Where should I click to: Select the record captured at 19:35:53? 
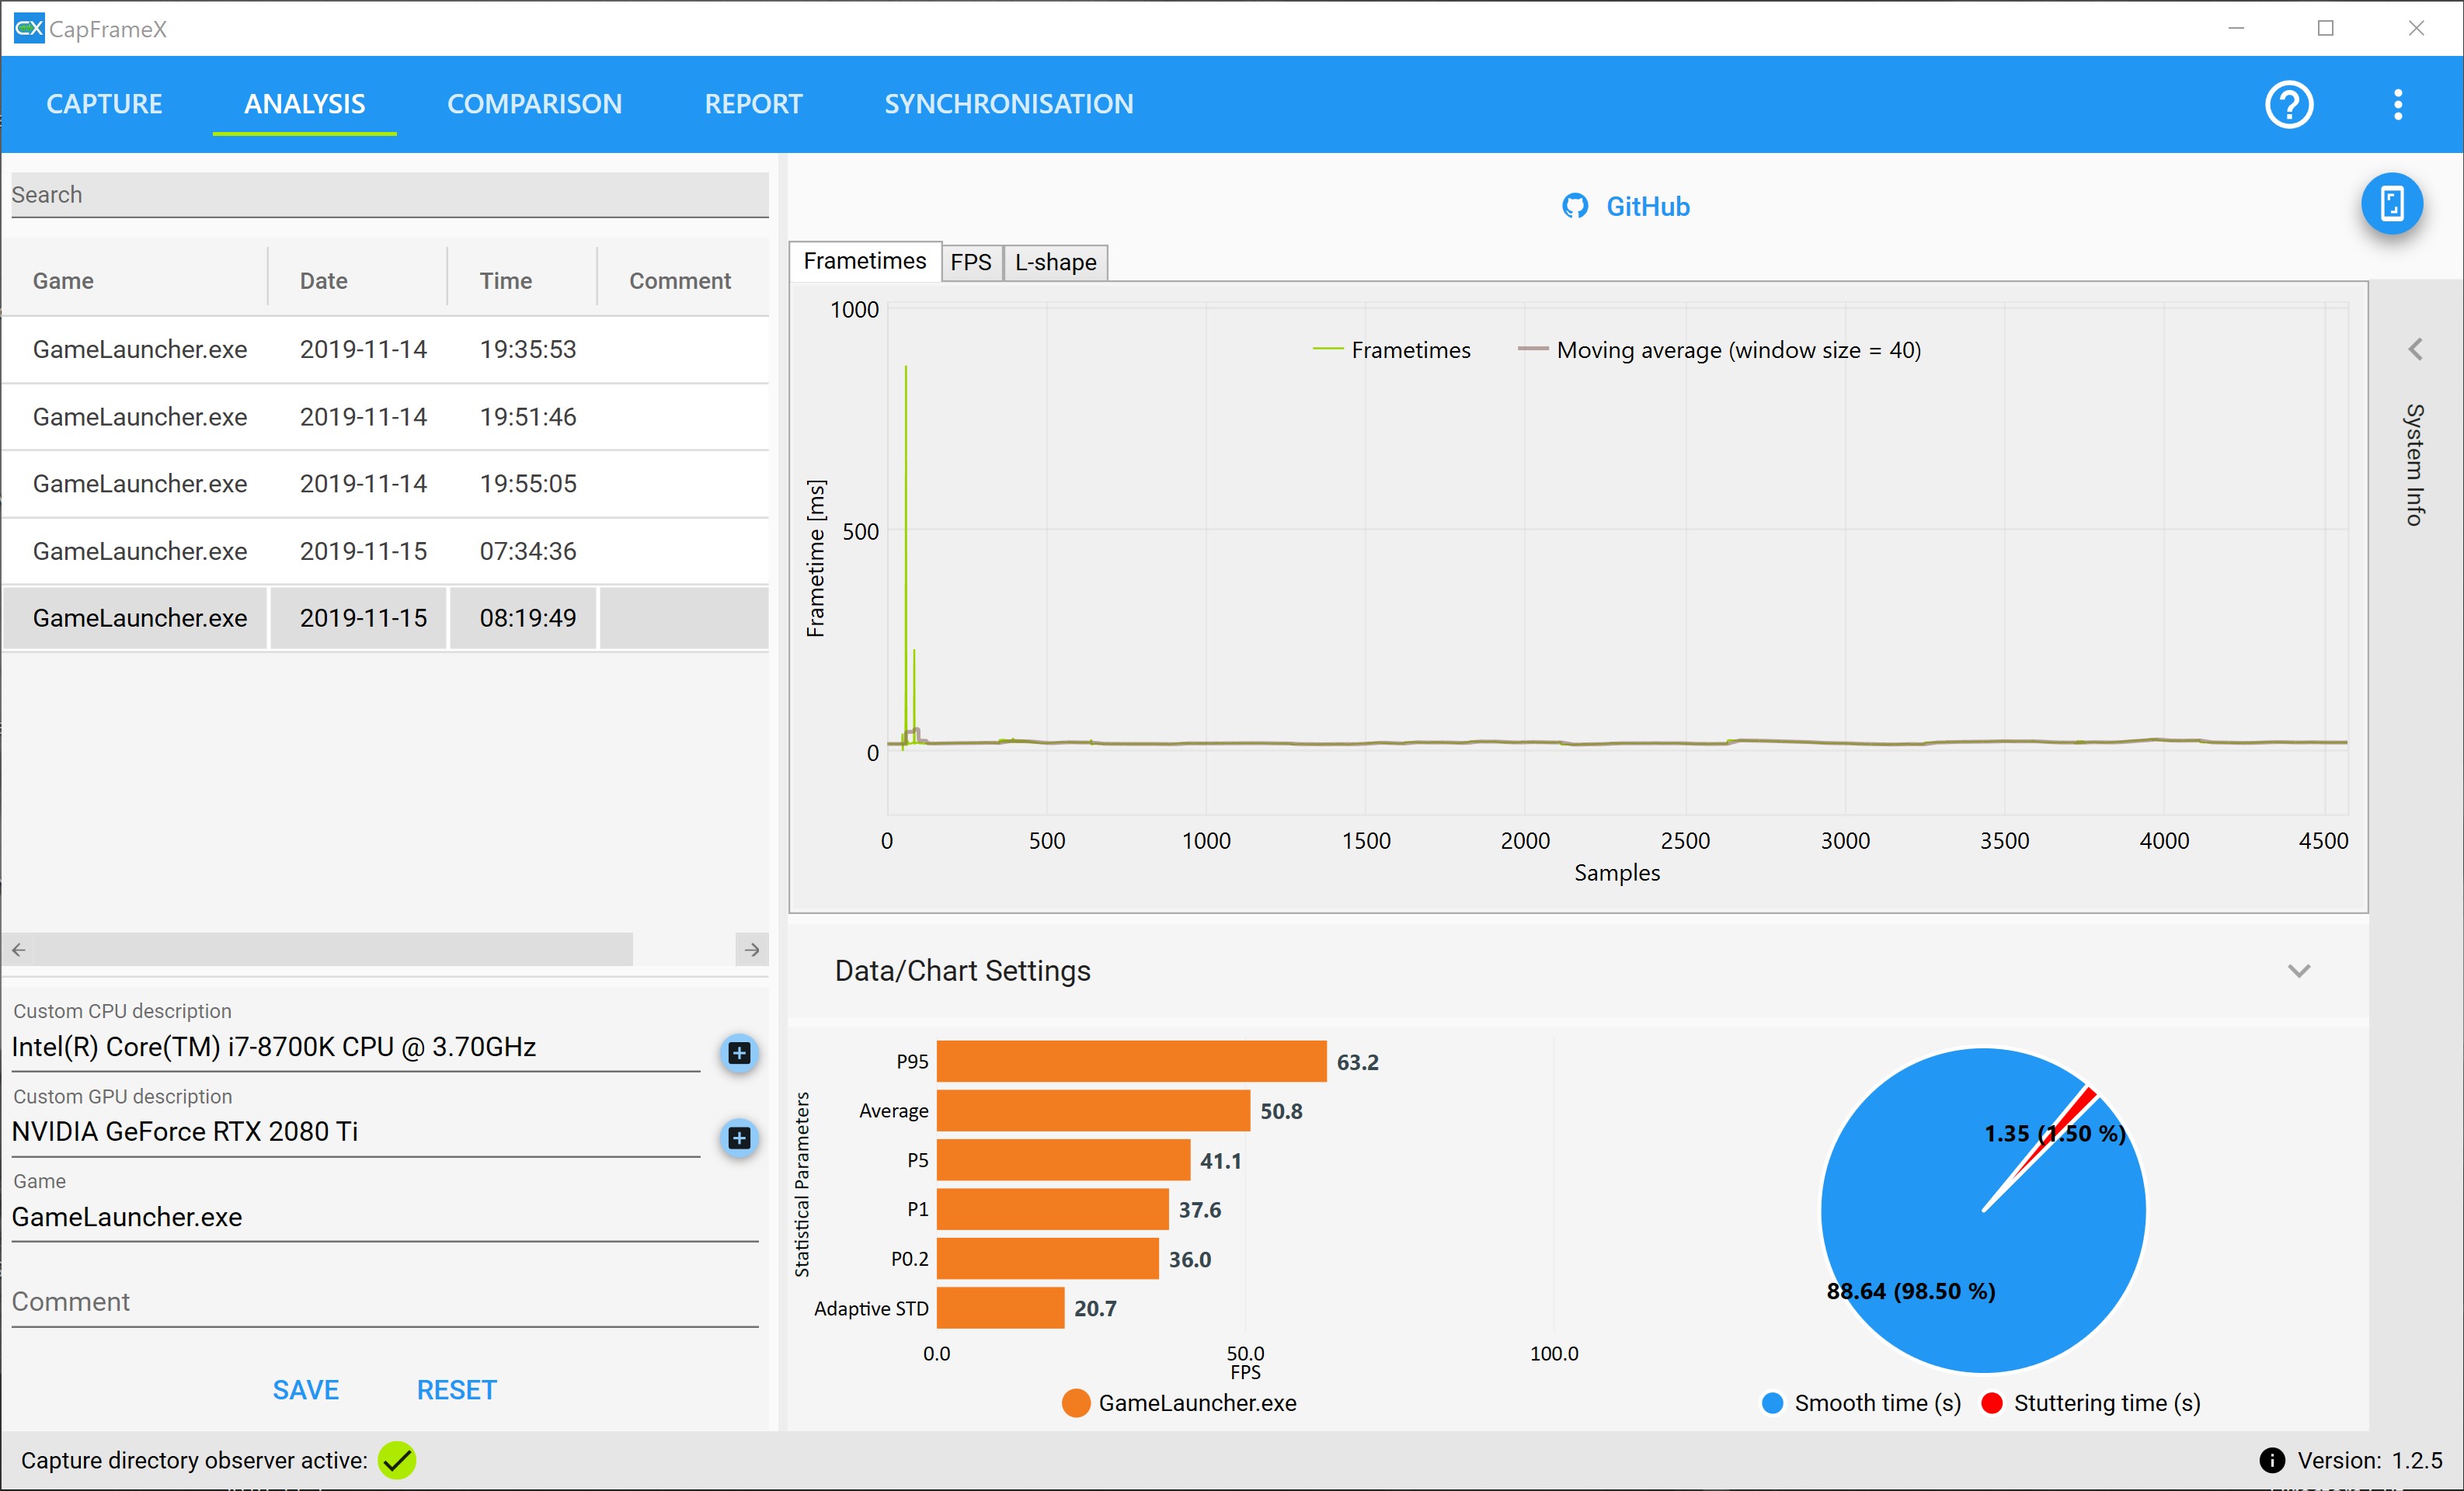[x=386, y=349]
